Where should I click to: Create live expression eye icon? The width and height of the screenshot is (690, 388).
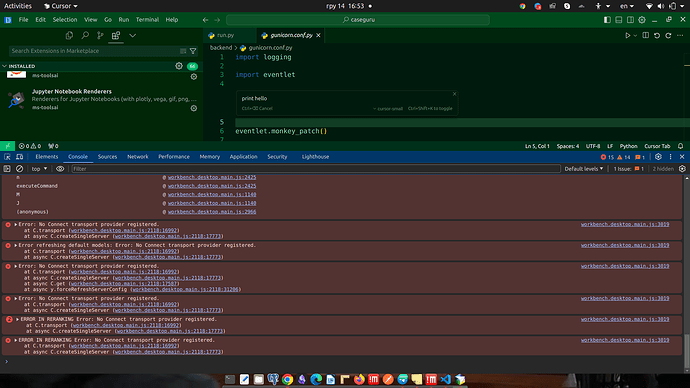[60, 169]
